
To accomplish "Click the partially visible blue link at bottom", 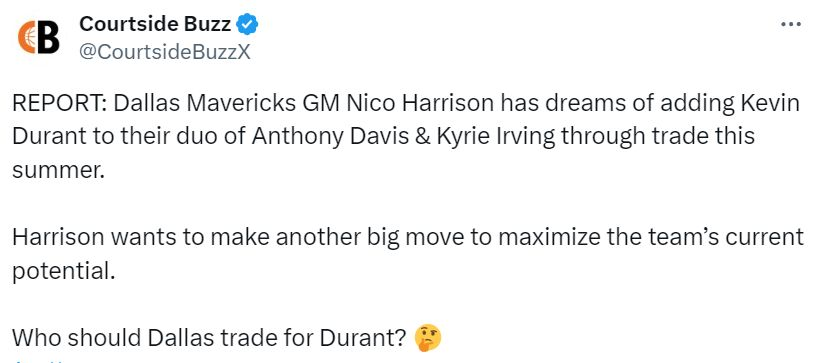I will click(38, 361).
